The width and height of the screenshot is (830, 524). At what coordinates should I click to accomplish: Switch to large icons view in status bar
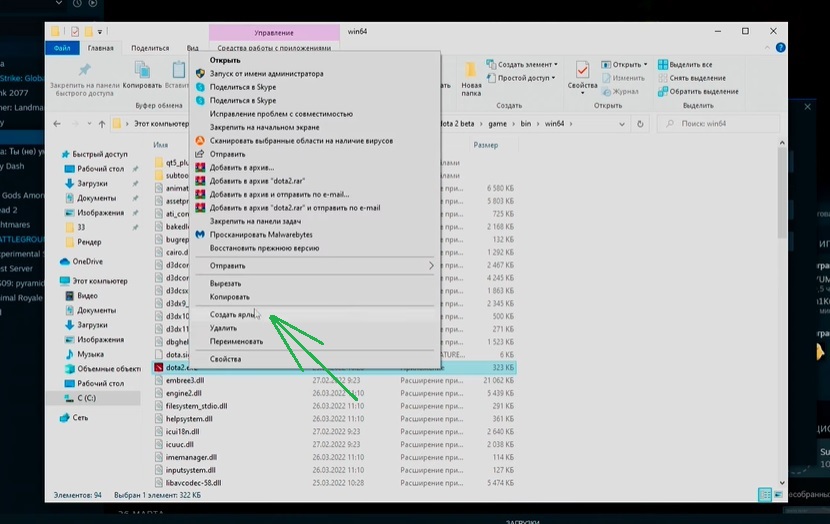coord(778,494)
